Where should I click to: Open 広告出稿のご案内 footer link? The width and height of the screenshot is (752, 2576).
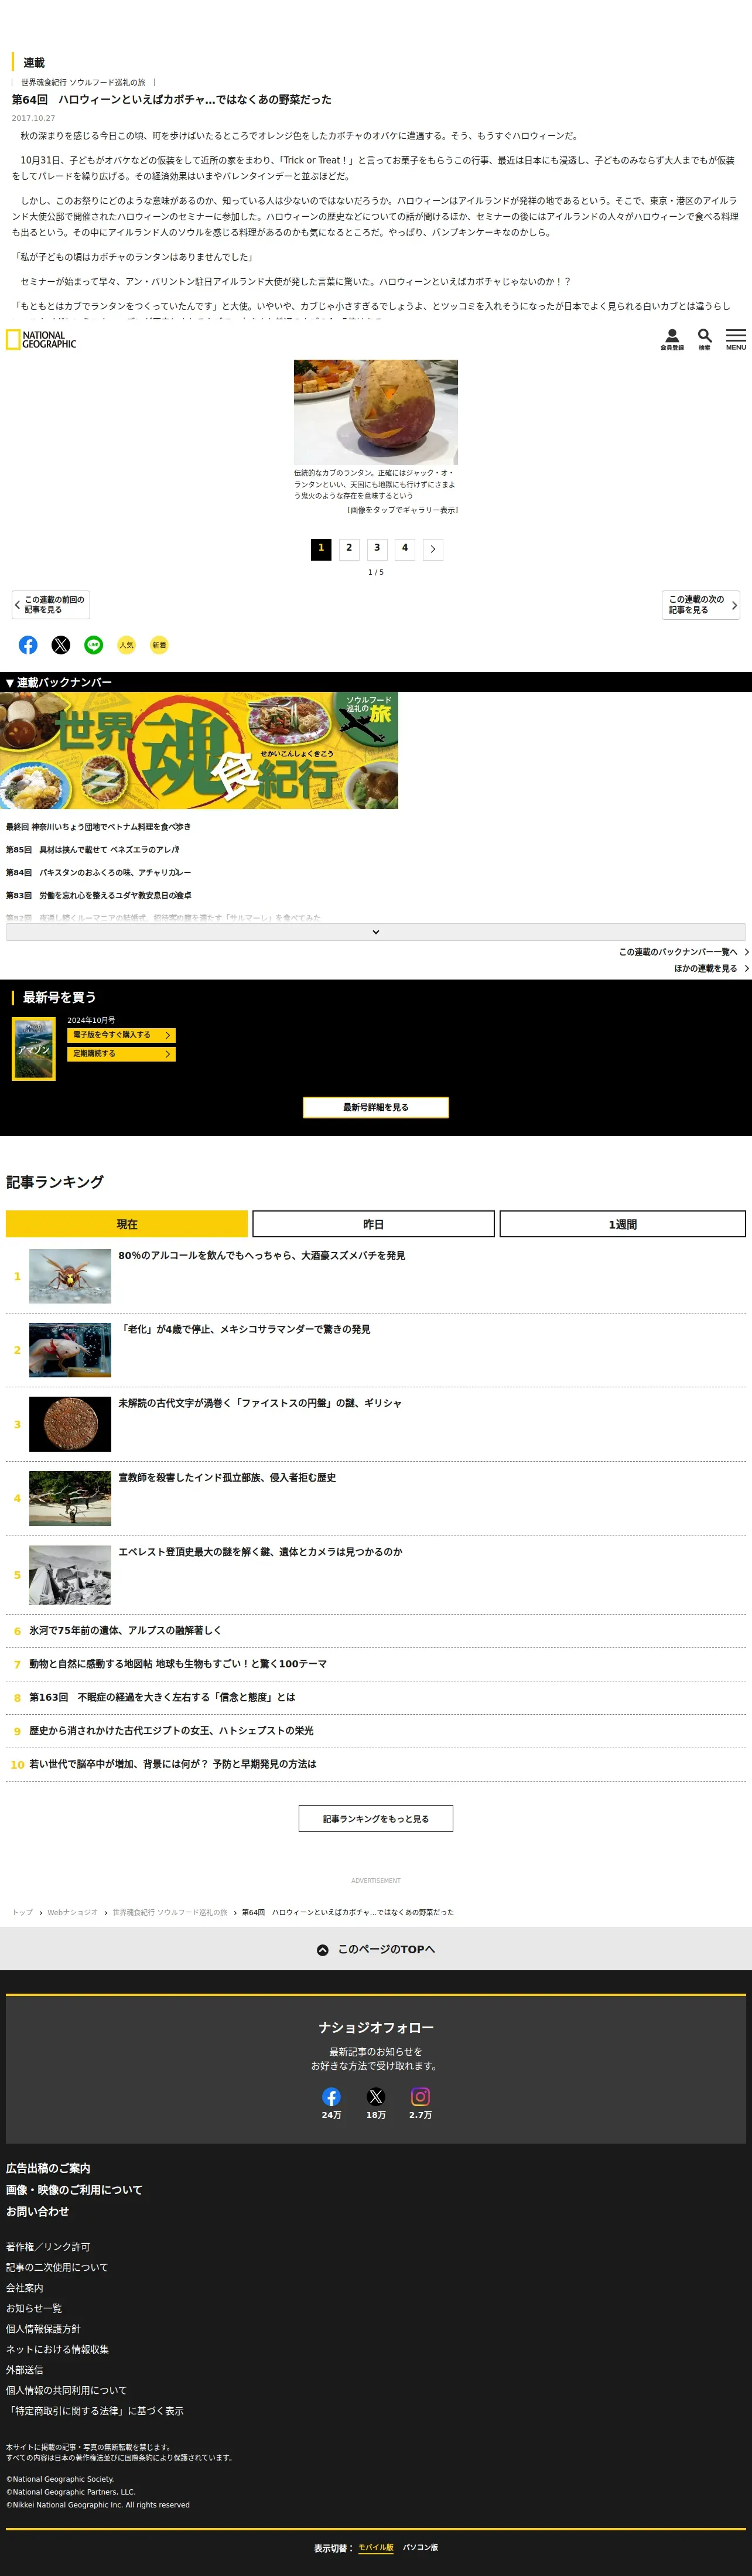coord(48,2168)
